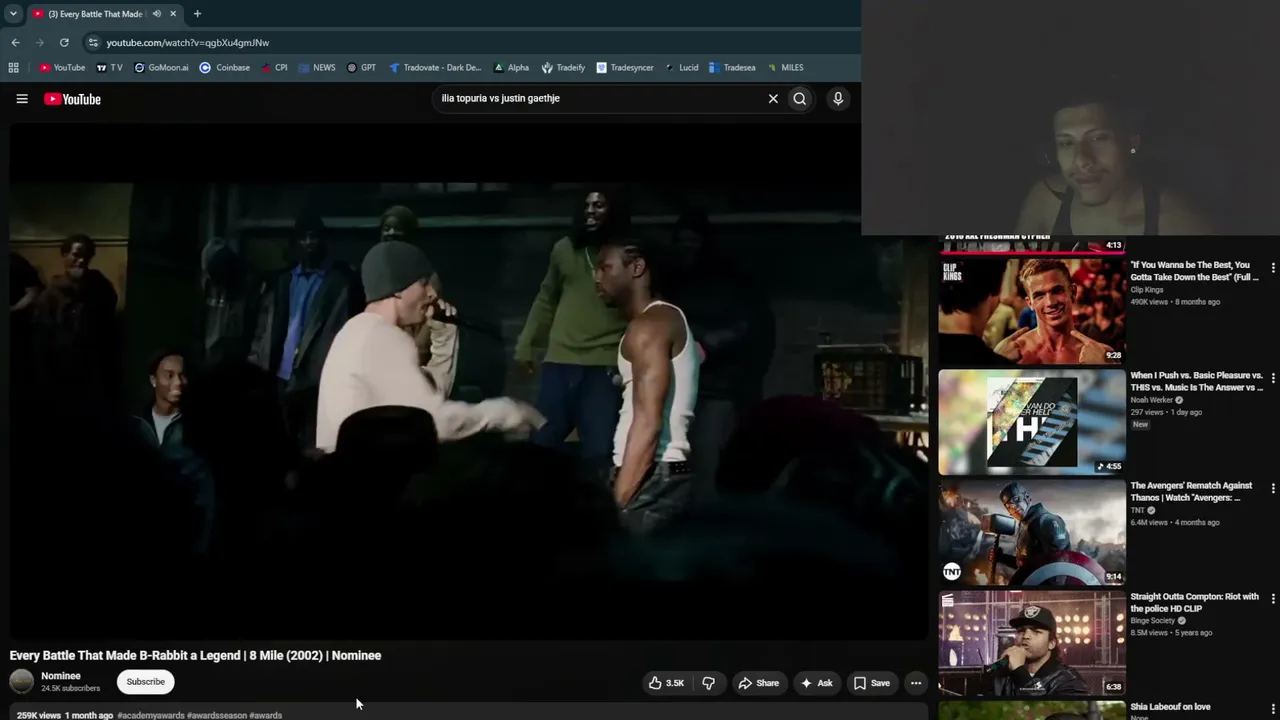Open the Coinbase bookmark

[225, 68]
